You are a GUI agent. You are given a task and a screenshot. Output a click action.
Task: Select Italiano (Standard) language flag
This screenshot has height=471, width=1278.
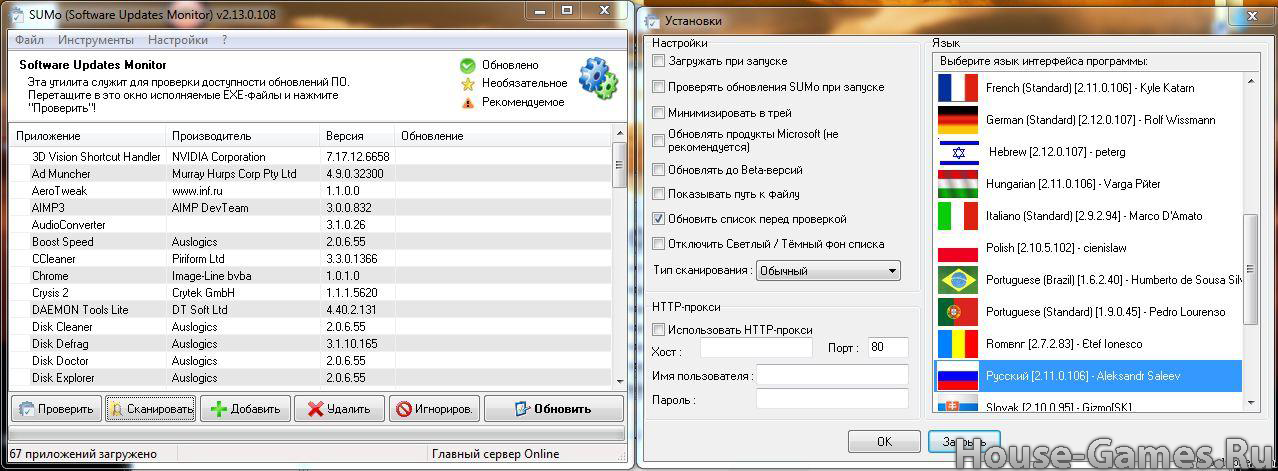coord(958,216)
